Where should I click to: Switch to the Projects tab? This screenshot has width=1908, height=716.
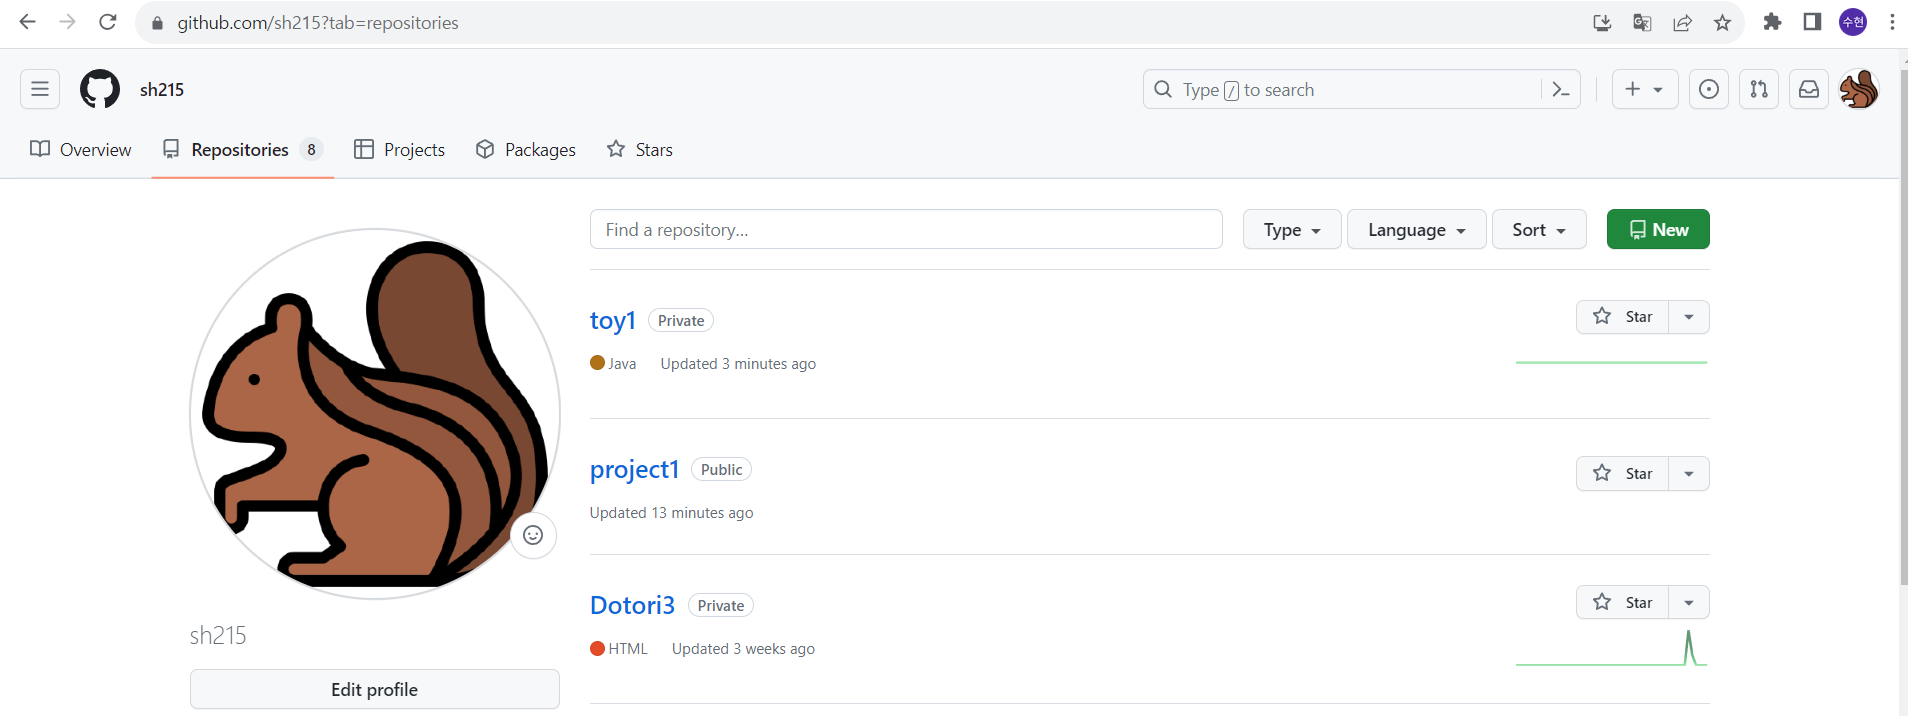click(x=400, y=149)
